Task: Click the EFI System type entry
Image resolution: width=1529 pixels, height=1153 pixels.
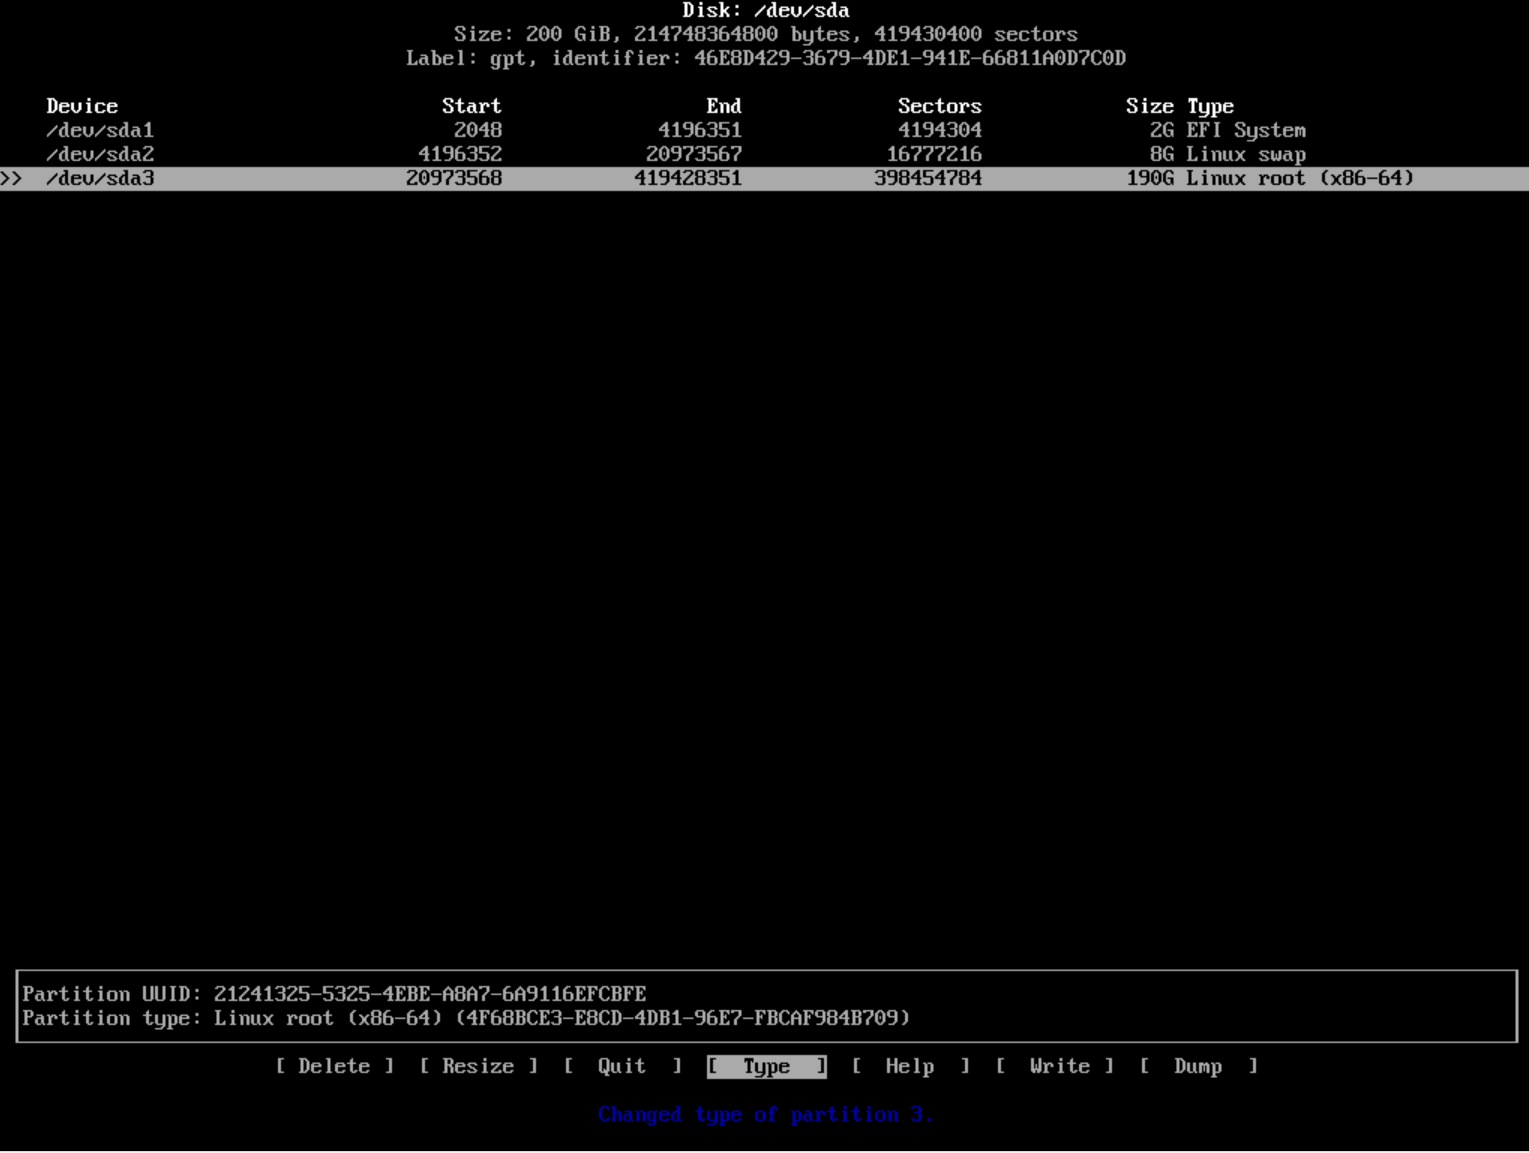Action: coord(1245,130)
